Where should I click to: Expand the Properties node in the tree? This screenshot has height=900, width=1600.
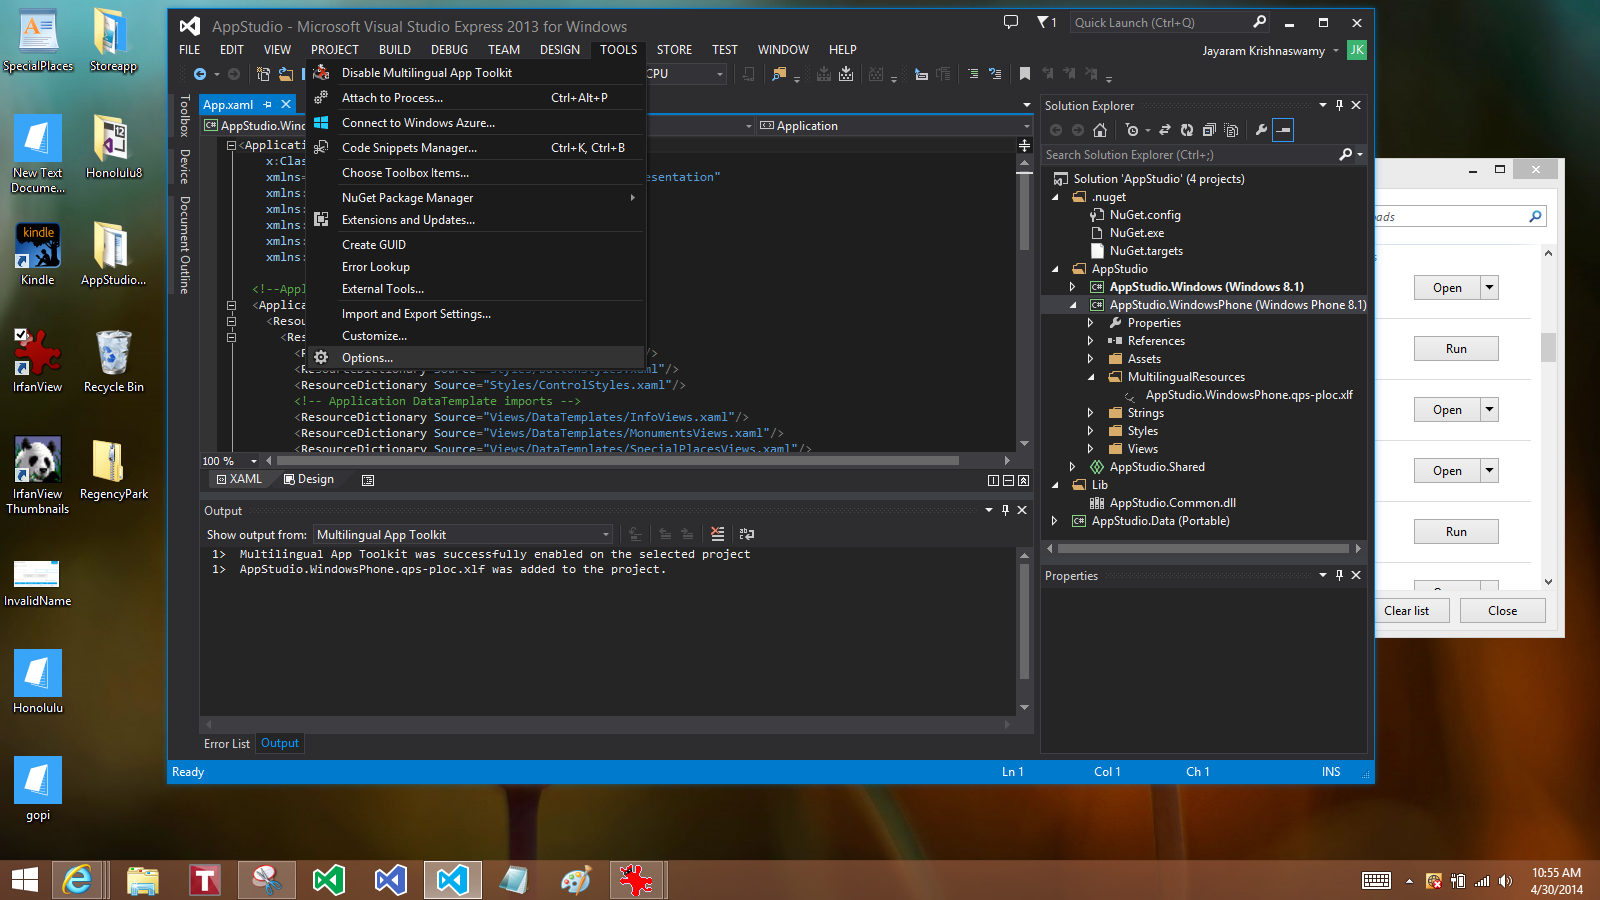click(x=1090, y=323)
